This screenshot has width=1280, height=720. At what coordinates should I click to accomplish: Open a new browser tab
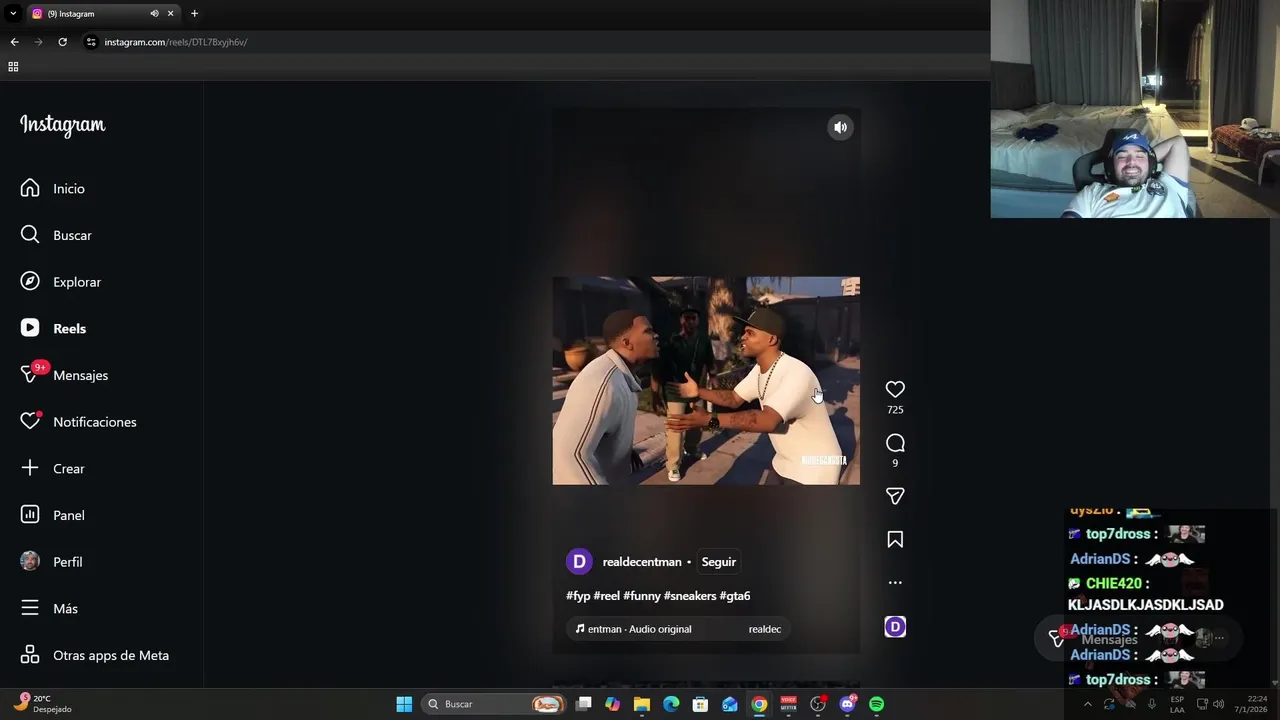pyautogui.click(x=194, y=14)
